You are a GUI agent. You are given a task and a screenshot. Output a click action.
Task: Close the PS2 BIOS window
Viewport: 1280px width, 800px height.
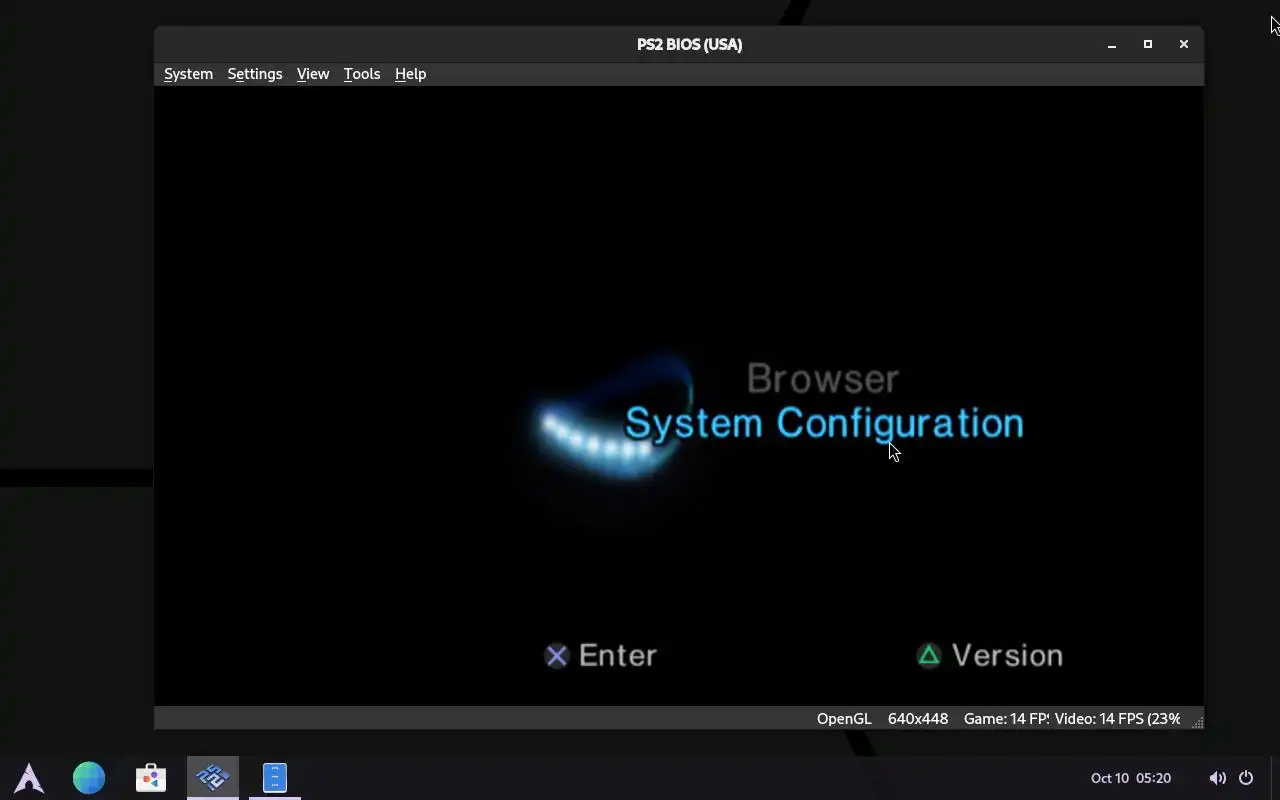click(x=1184, y=44)
